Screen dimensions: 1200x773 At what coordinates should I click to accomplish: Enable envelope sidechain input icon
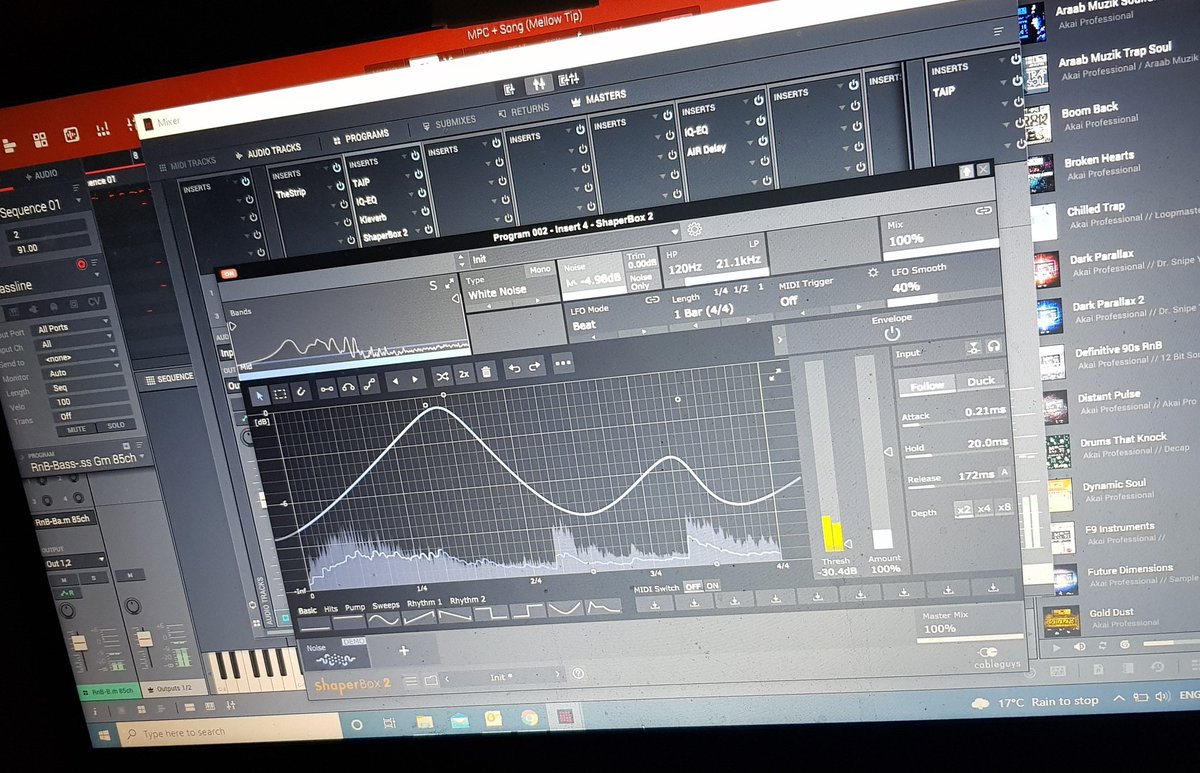point(973,347)
